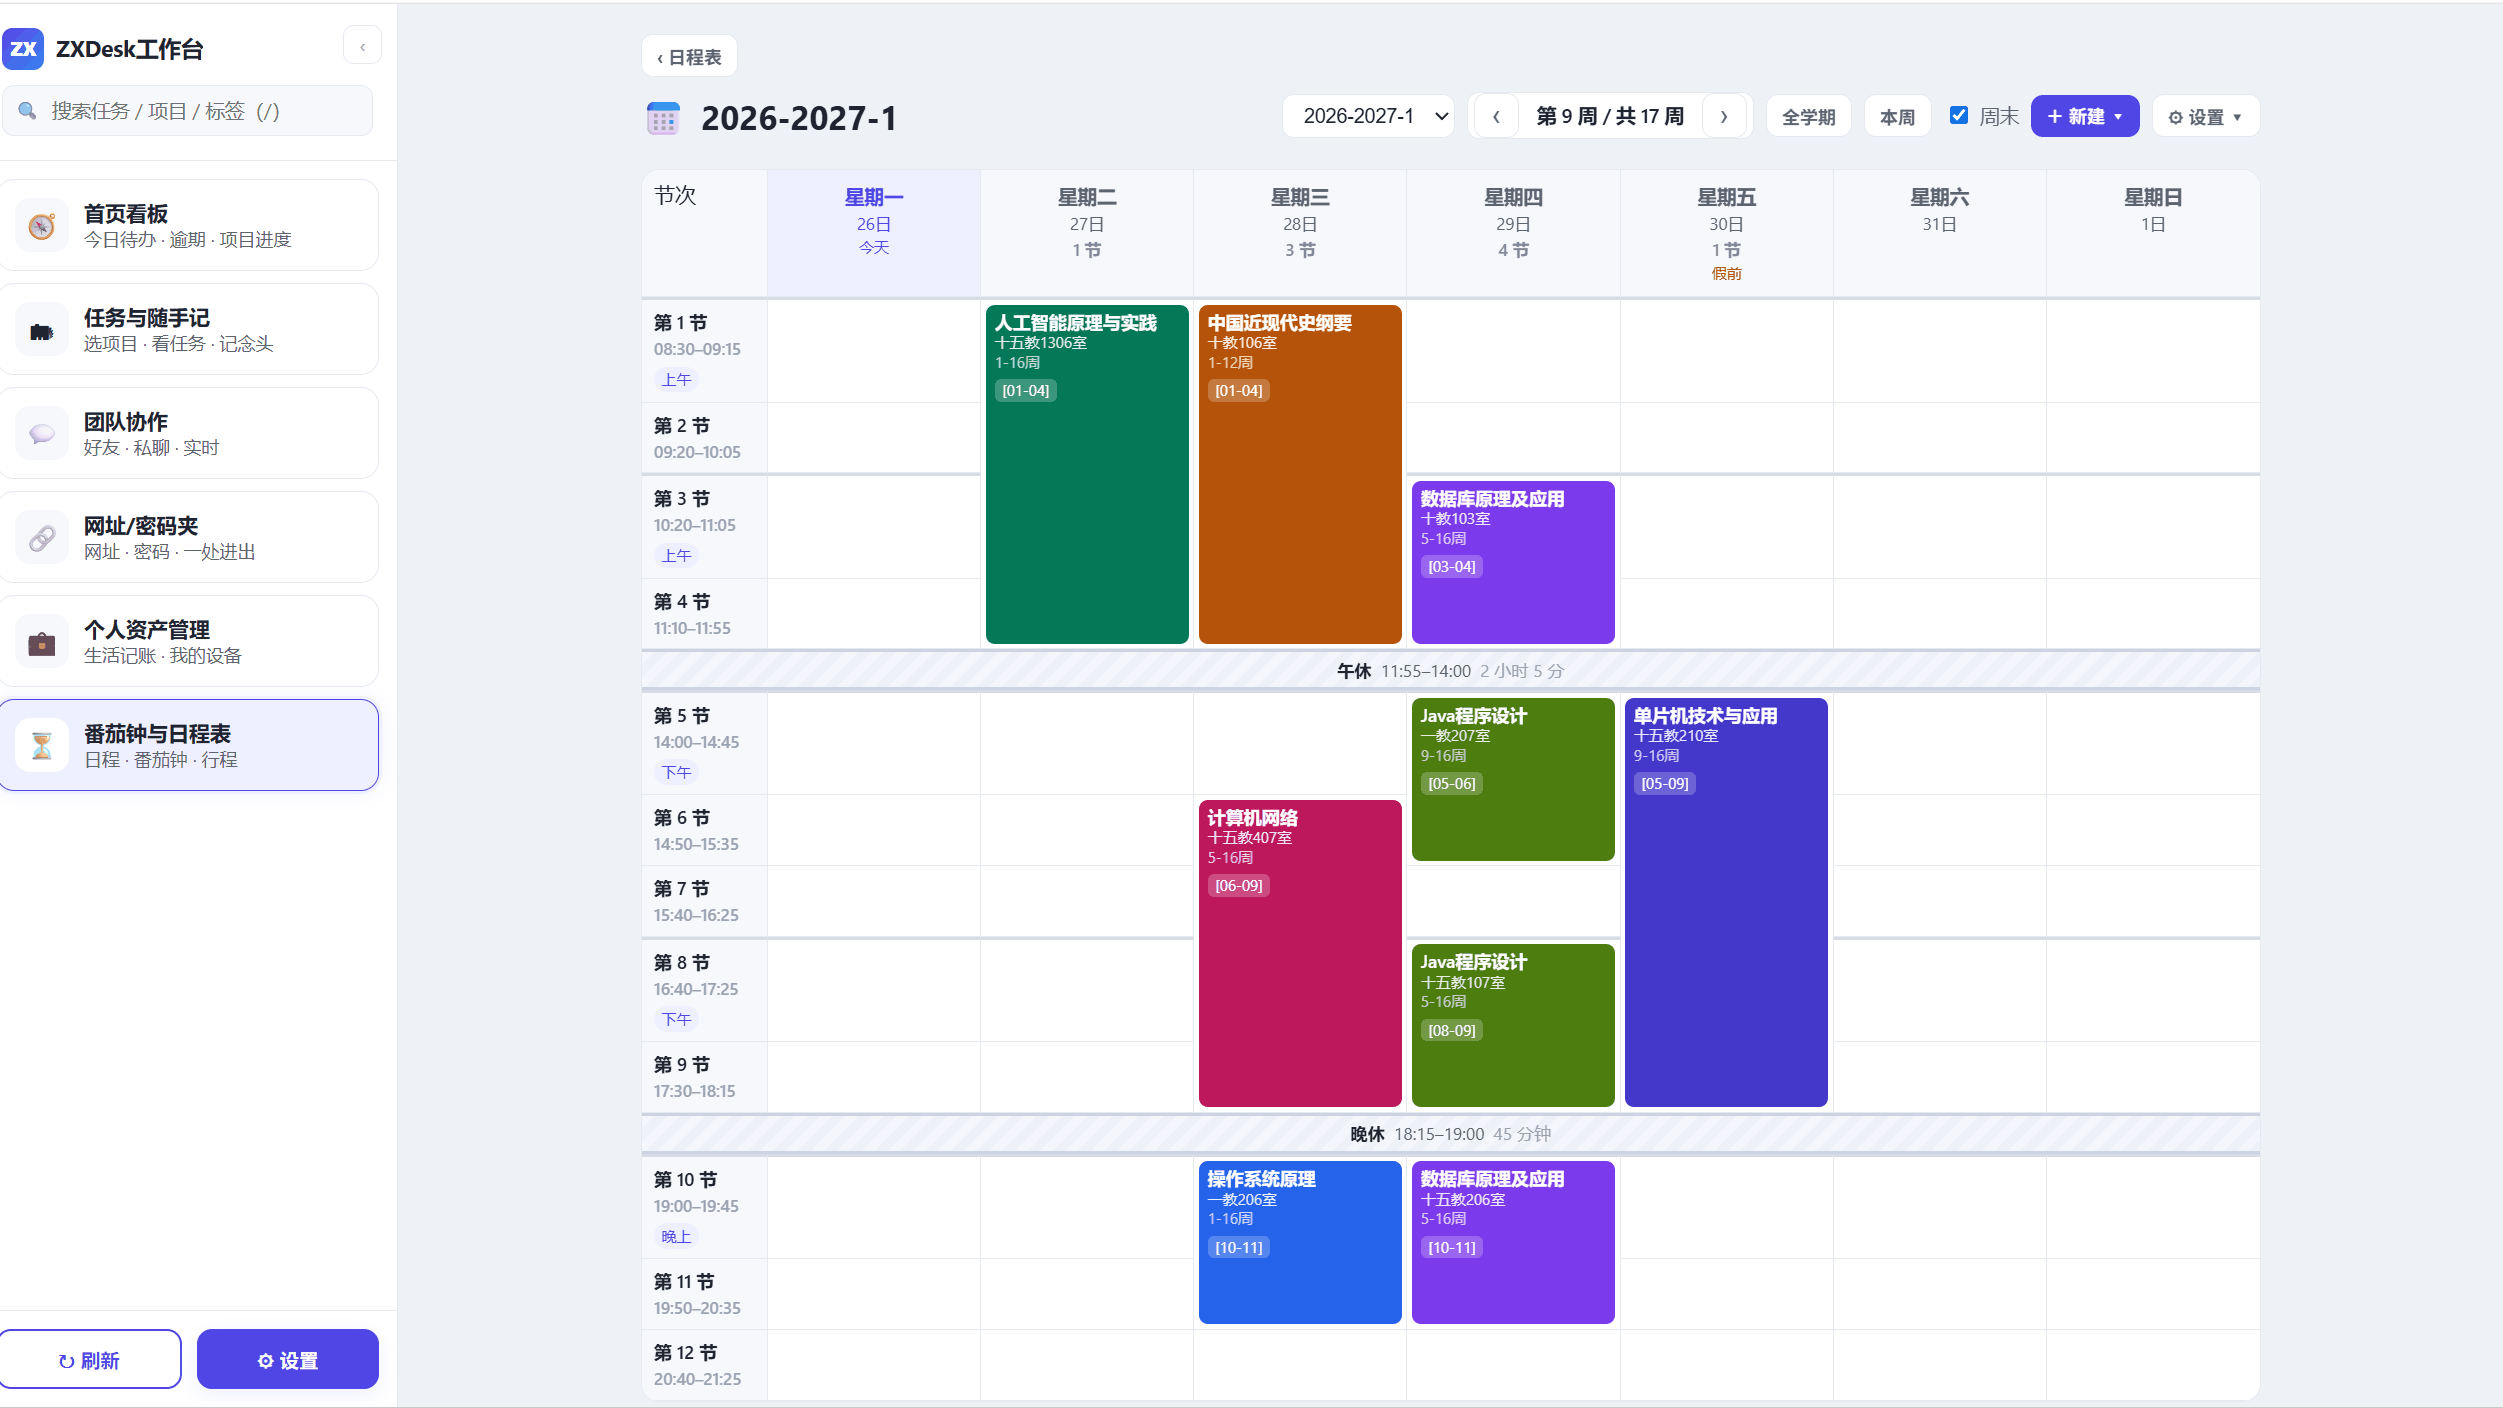2503x1408 pixels.
Task: Go back via the 日程表 button
Action: (689, 57)
